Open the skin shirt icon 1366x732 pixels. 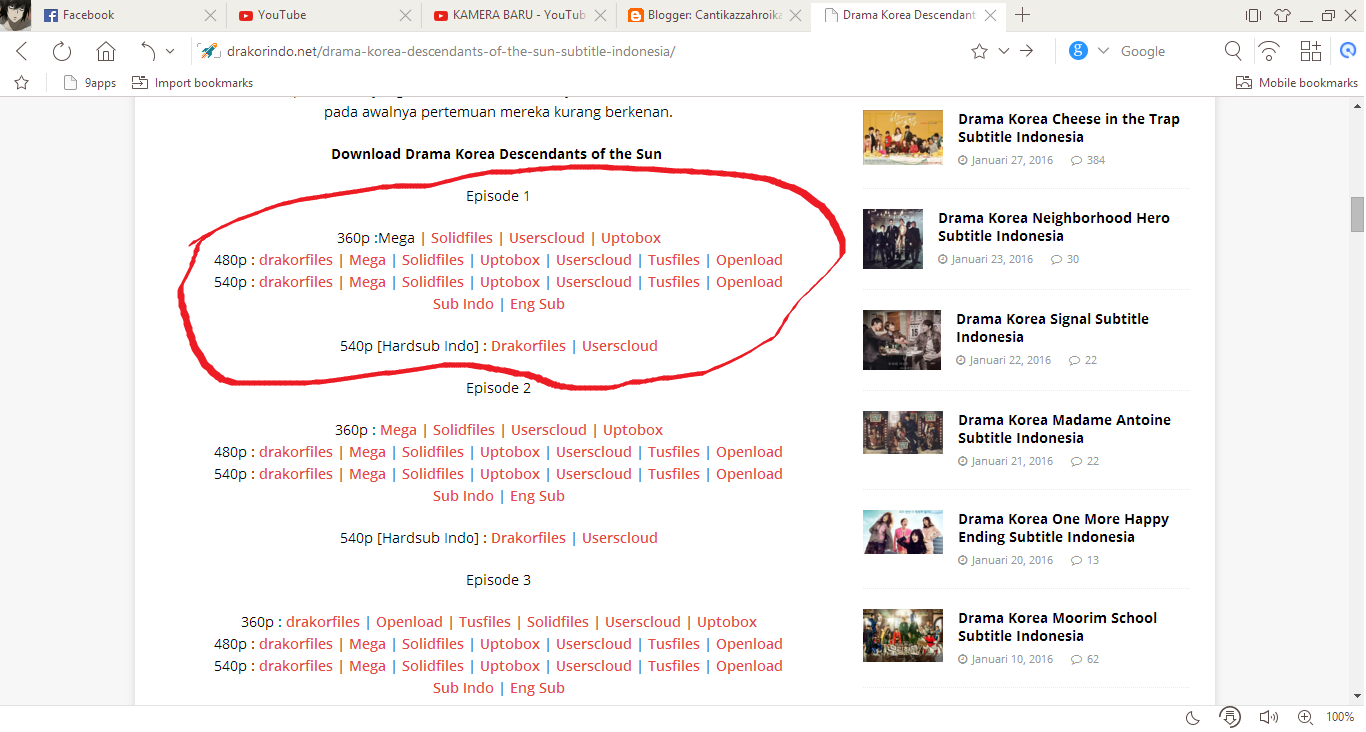tap(1283, 15)
